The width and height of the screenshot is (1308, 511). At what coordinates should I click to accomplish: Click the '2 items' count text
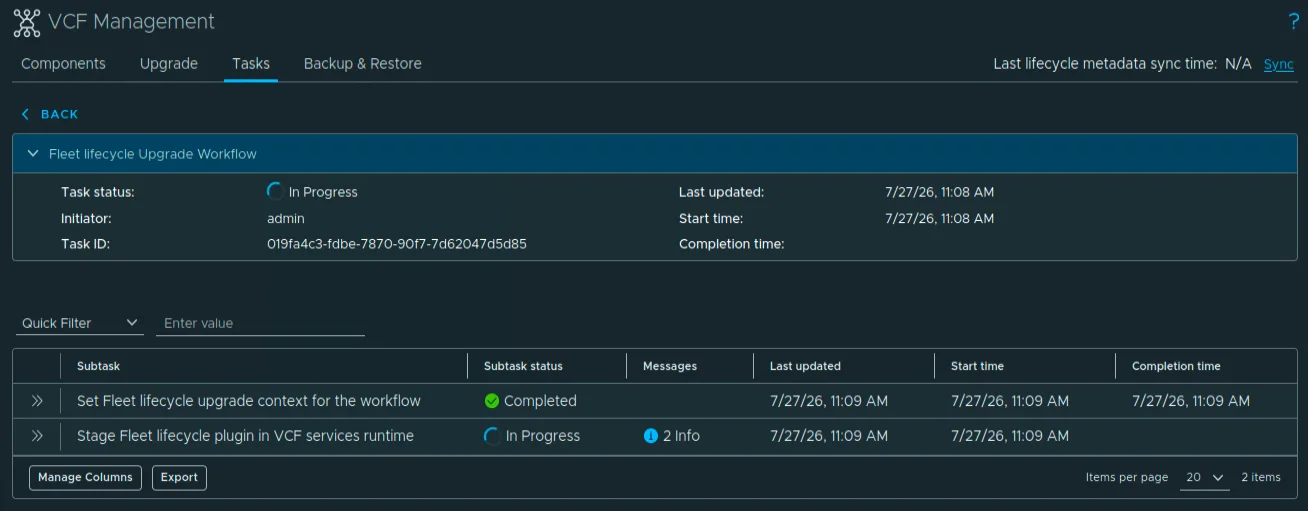1261,478
